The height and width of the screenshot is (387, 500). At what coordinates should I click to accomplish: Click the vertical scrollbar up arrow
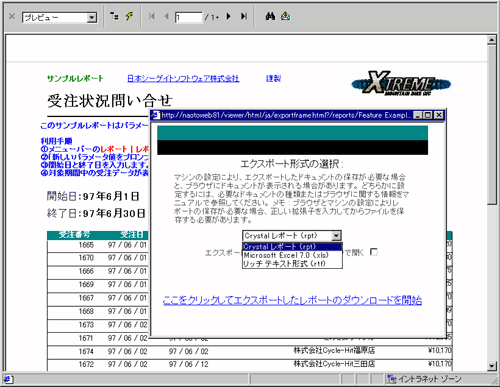pyautogui.click(x=492, y=40)
